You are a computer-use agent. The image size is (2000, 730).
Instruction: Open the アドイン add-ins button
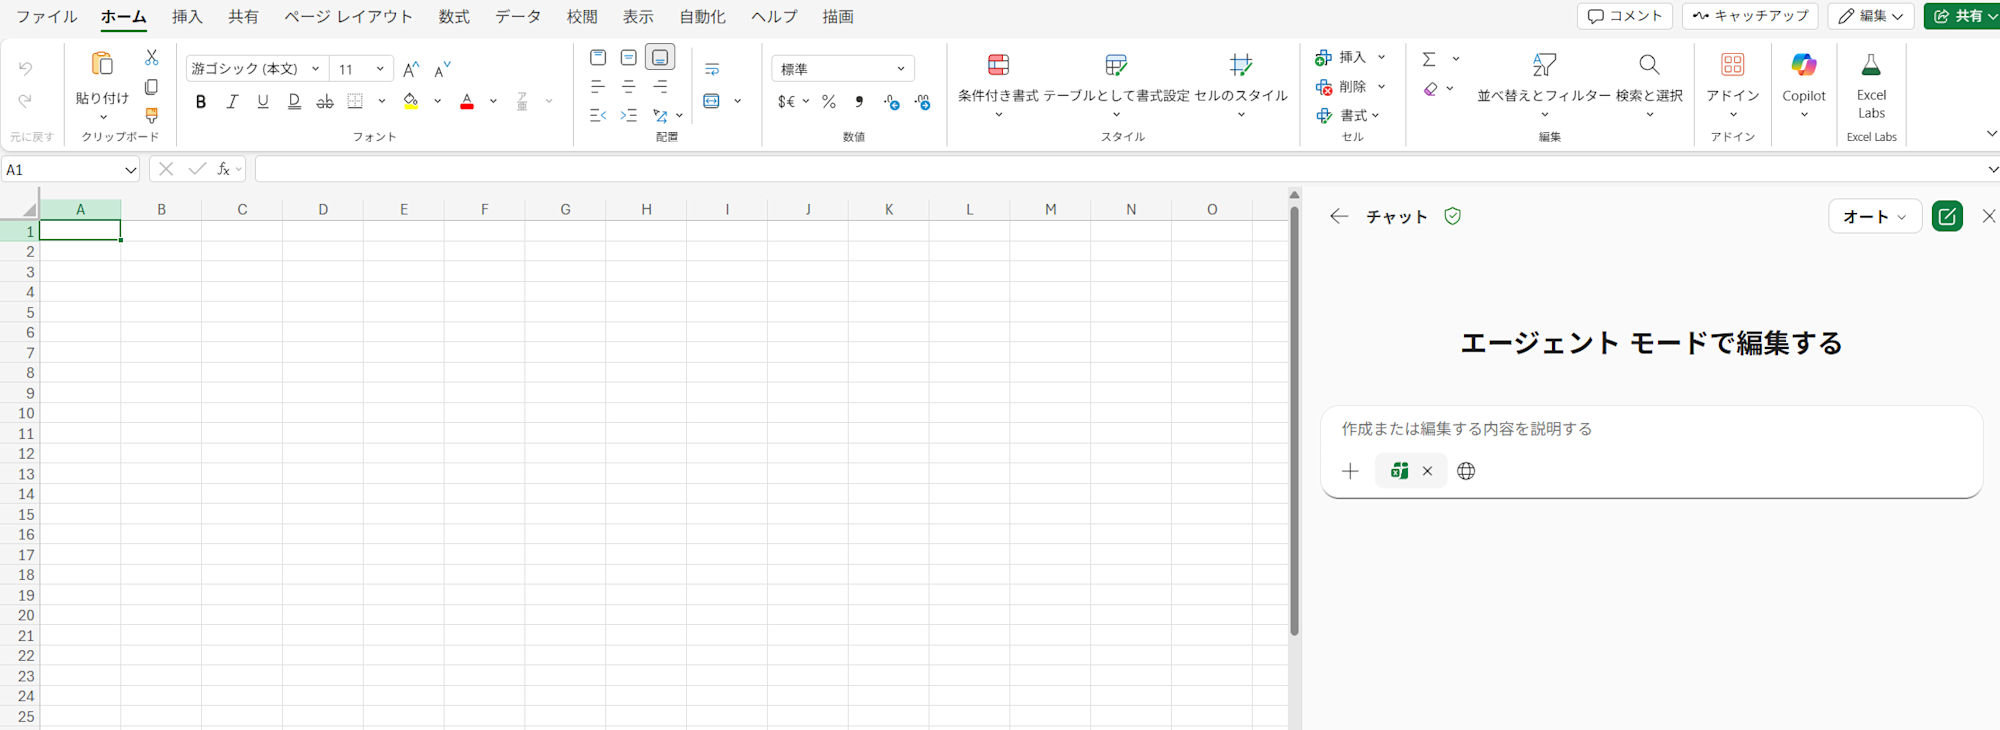tap(1733, 85)
